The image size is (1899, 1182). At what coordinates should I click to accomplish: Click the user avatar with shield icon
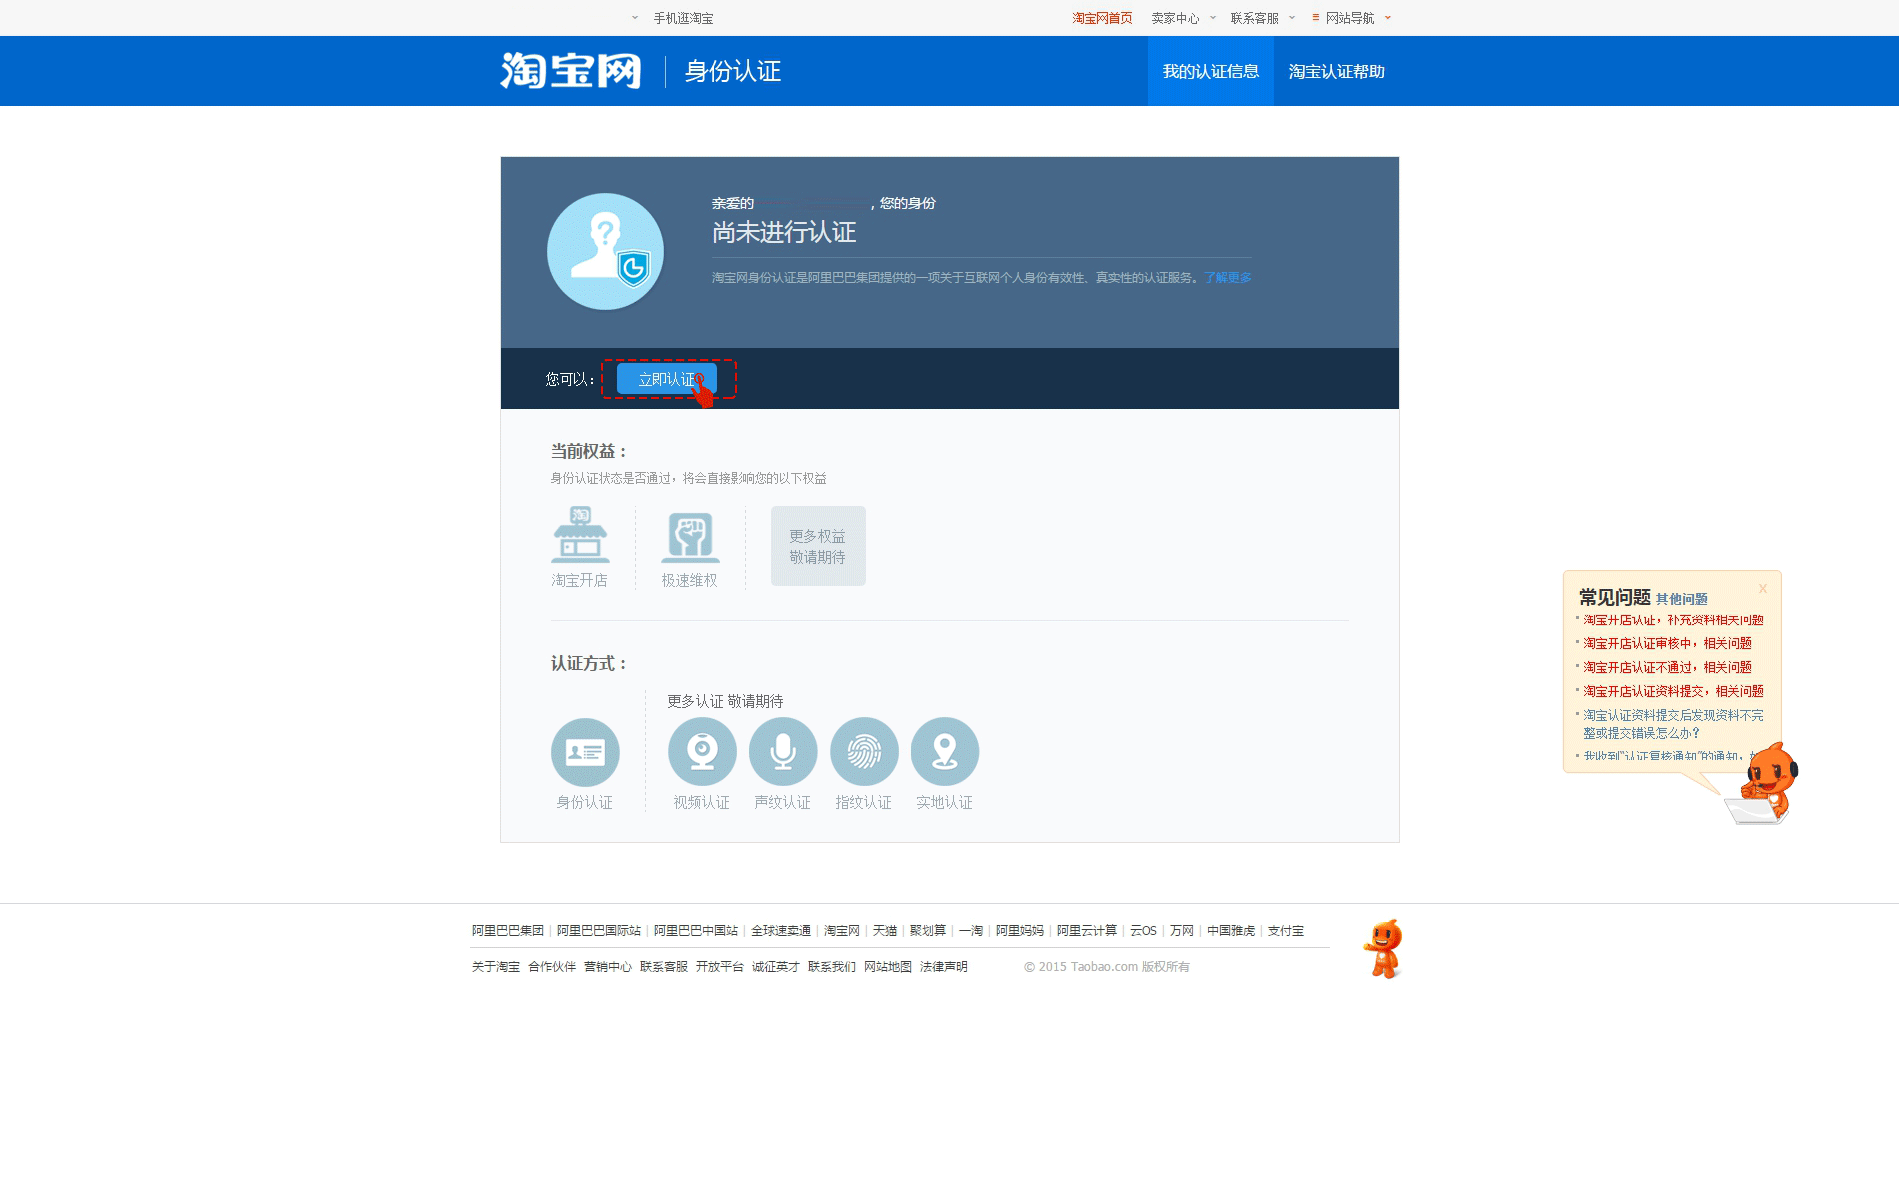tap(605, 251)
